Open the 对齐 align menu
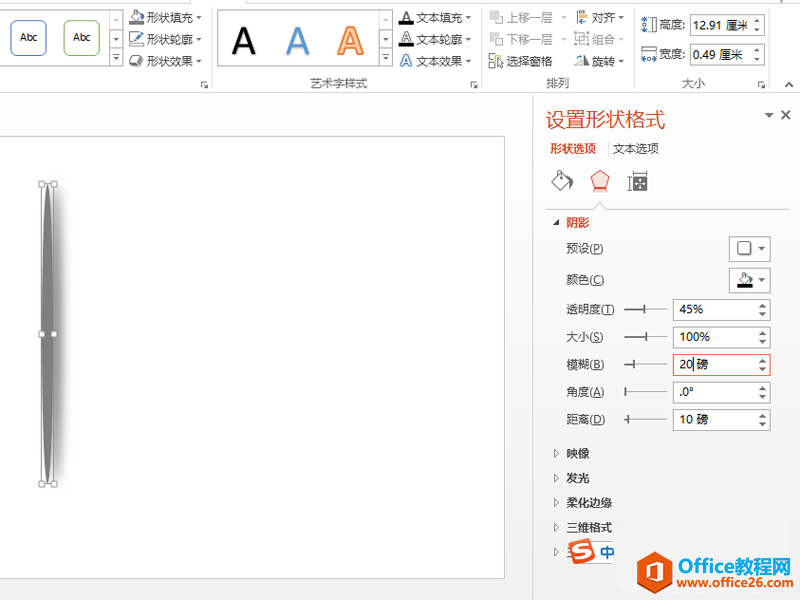800x600 pixels. 602,18
